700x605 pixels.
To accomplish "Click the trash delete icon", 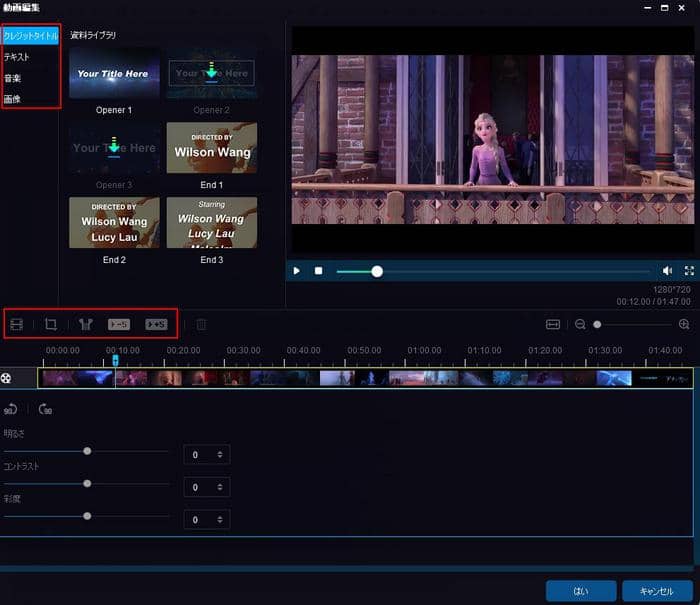I will tap(201, 324).
